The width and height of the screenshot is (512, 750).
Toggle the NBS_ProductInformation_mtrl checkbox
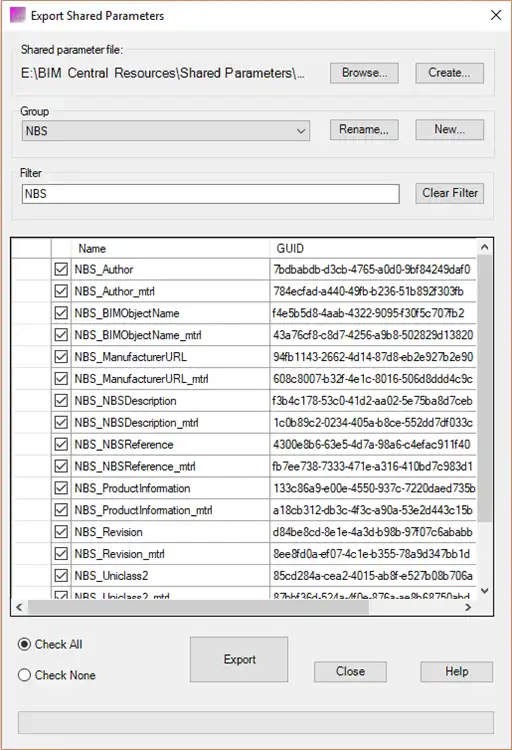click(x=61, y=510)
